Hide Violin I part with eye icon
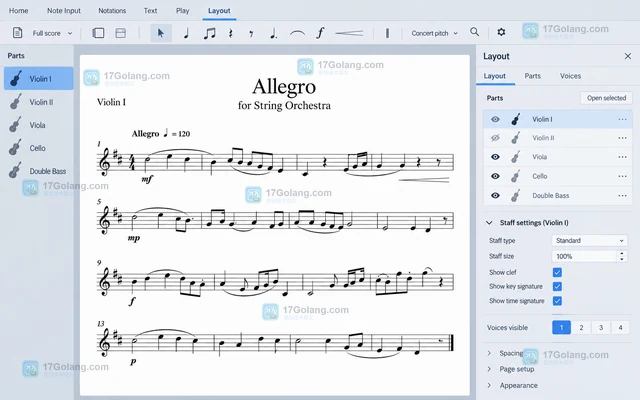 pyautogui.click(x=495, y=119)
